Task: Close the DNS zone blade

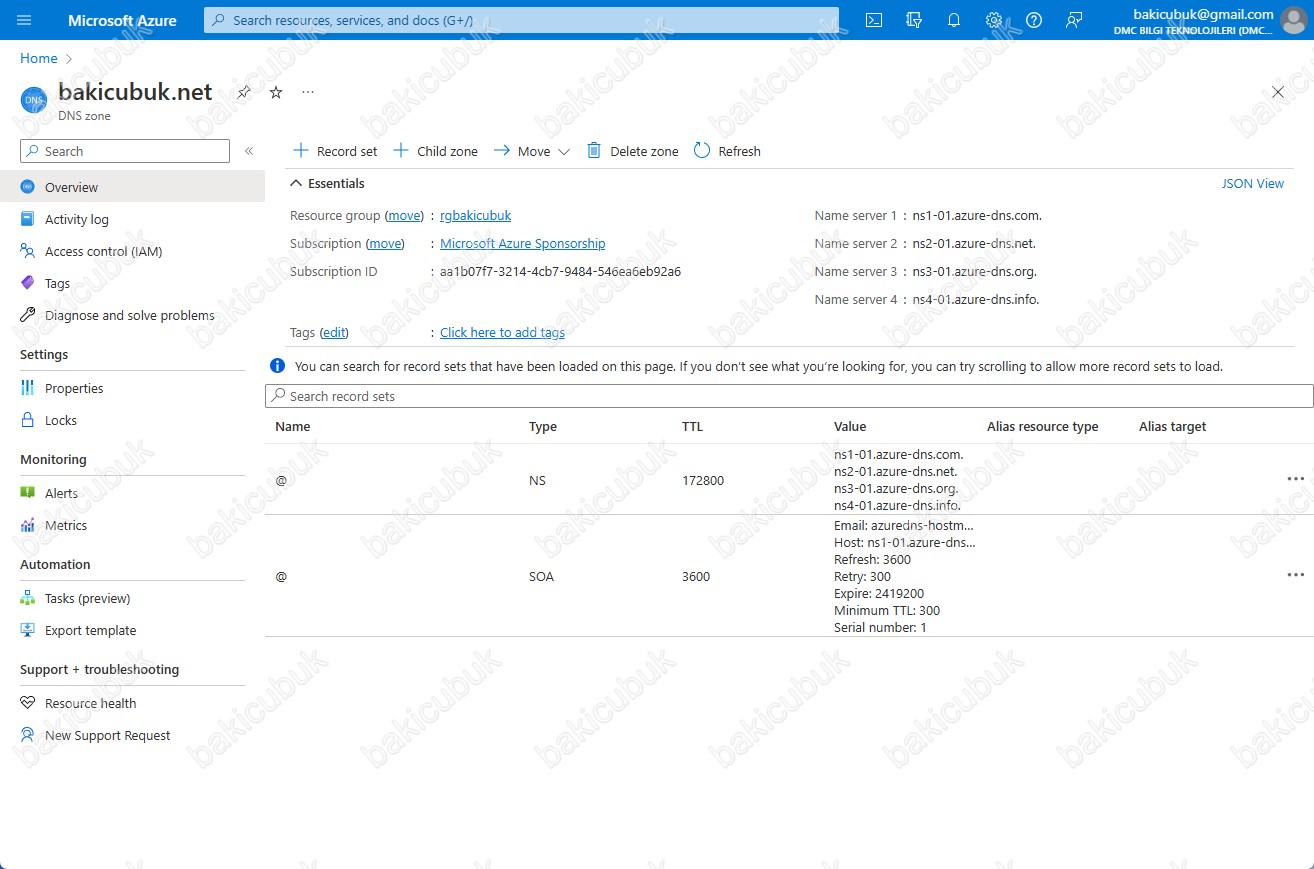Action: (1278, 92)
